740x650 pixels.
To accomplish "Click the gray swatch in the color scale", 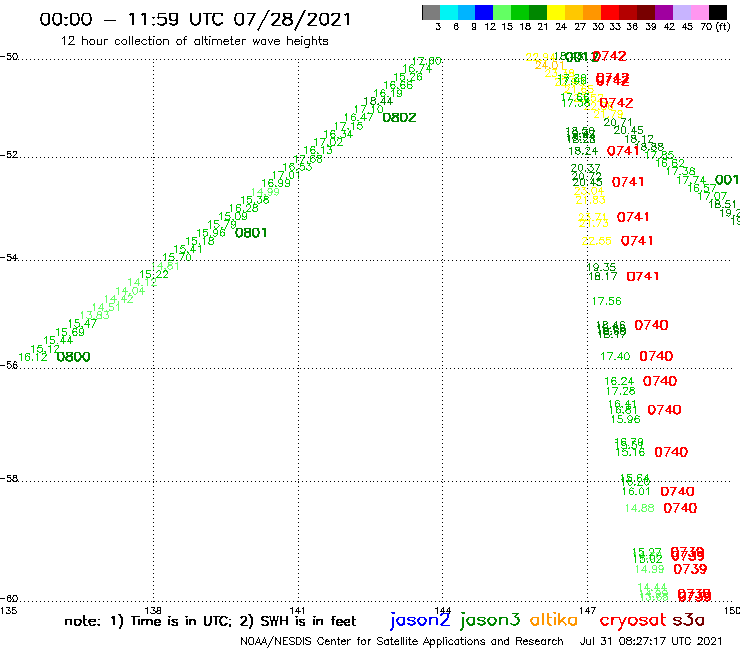I will [431, 12].
